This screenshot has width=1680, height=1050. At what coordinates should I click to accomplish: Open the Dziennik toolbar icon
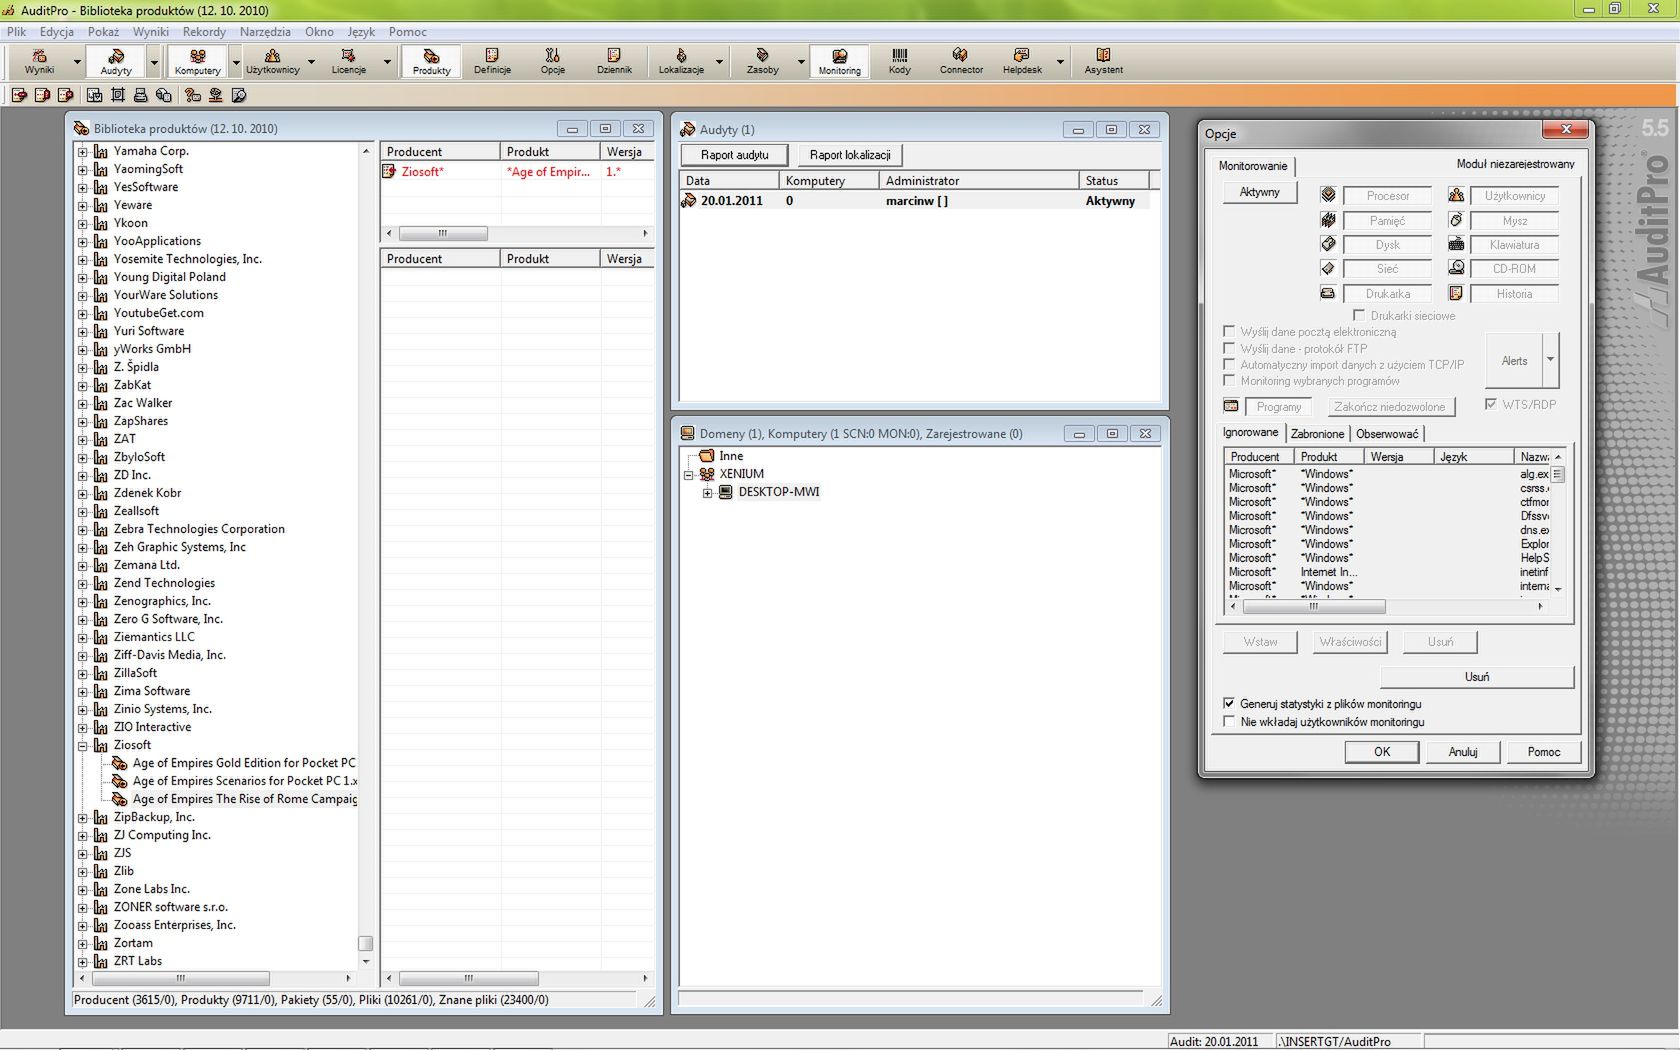tap(614, 61)
